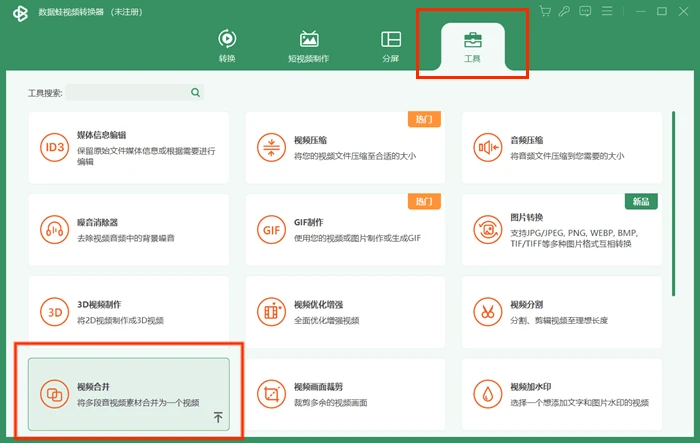Image resolution: width=700 pixels, height=443 pixels.
Task: Open the shopping cart purchase icon
Action: pyautogui.click(x=545, y=11)
